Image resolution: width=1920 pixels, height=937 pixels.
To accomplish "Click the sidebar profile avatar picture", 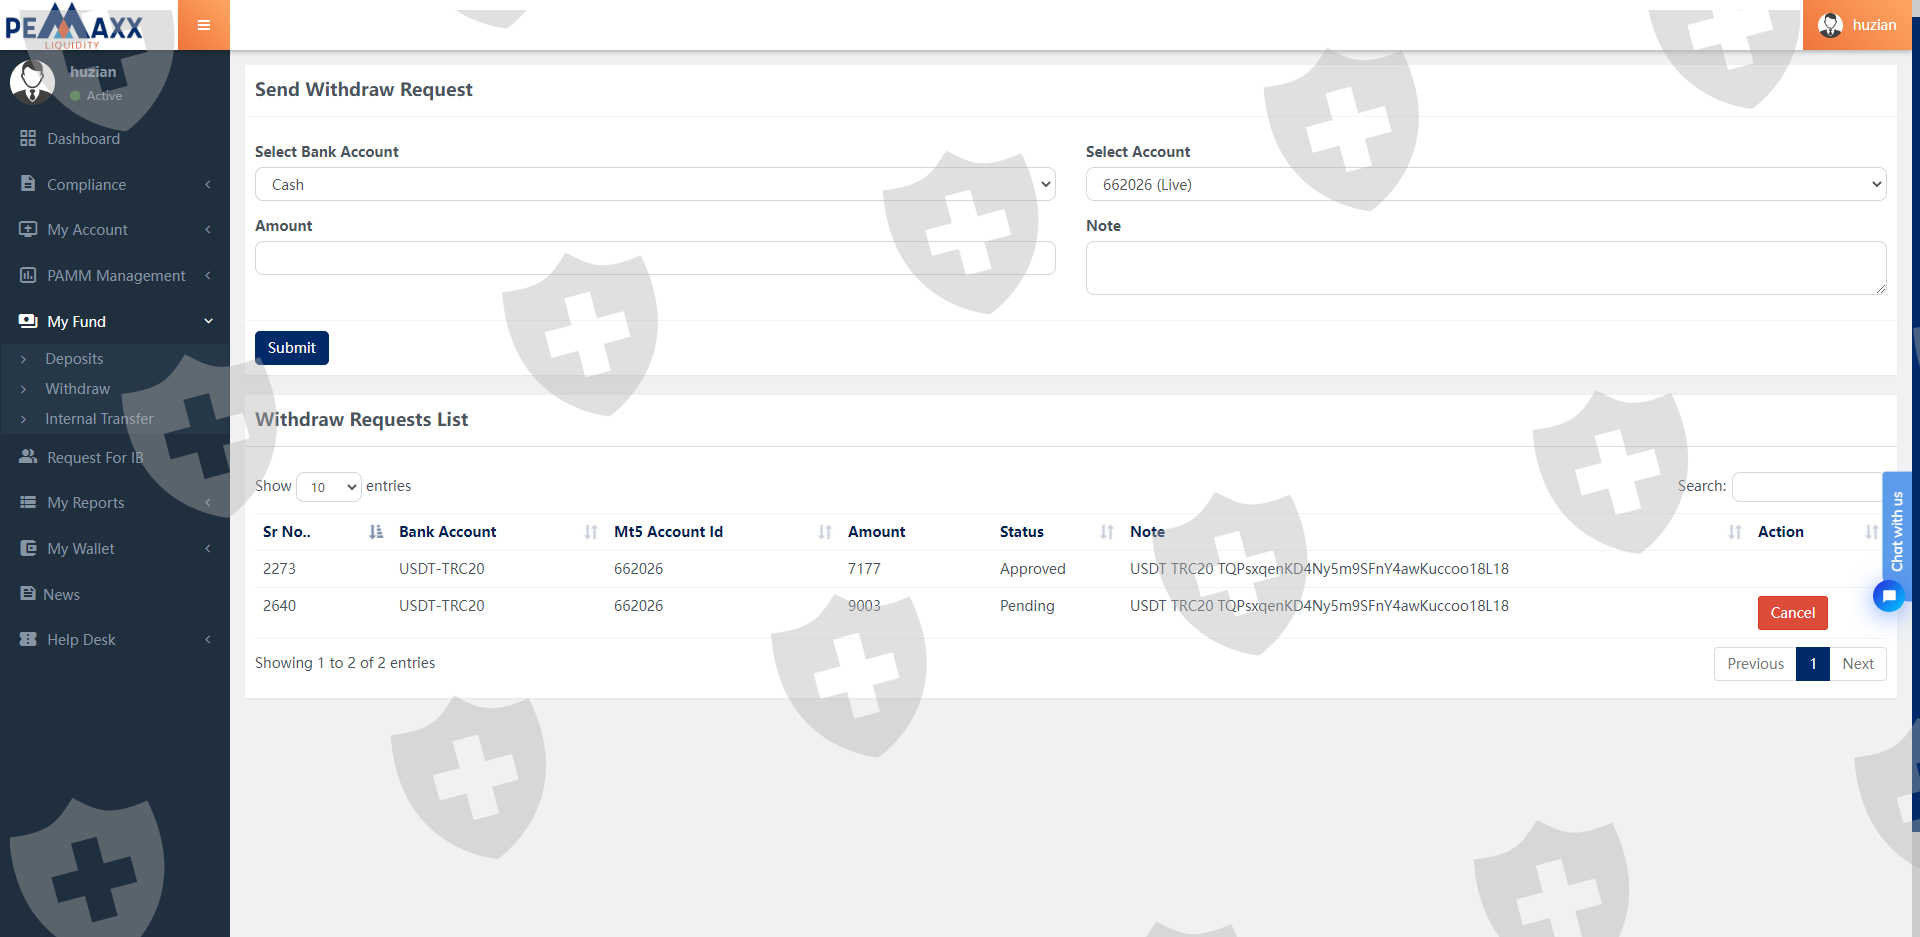I will 32,82.
